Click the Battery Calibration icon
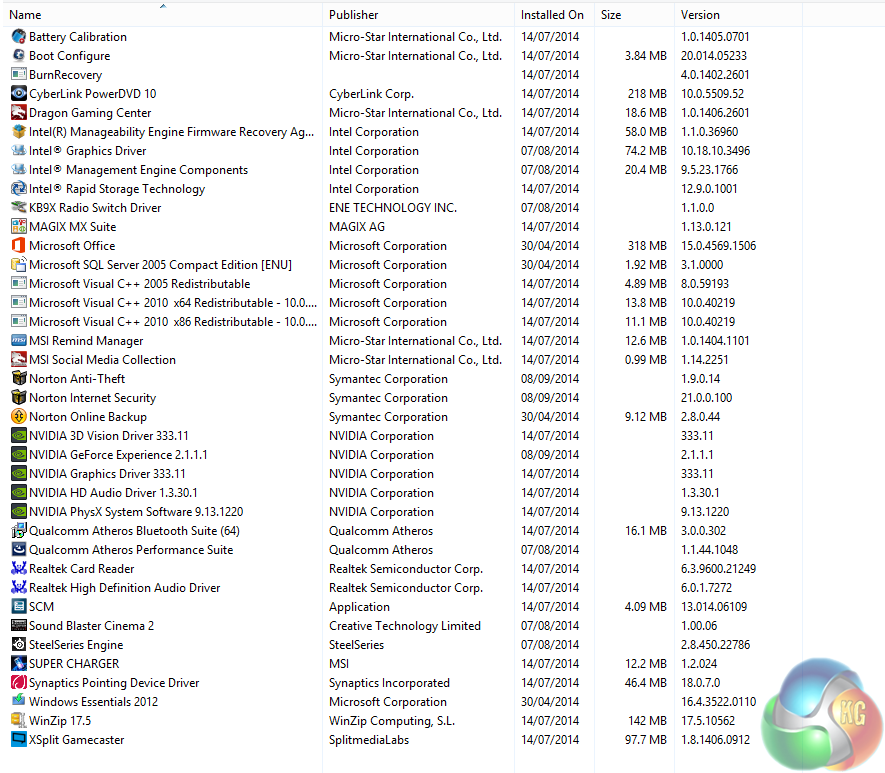Image resolution: width=885 pixels, height=773 pixels. coord(19,37)
